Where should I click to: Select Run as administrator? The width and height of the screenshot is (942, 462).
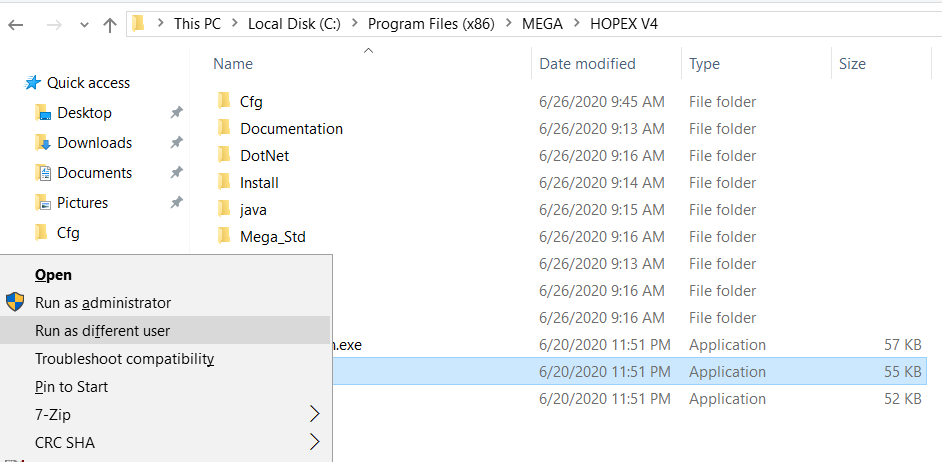click(x=103, y=303)
